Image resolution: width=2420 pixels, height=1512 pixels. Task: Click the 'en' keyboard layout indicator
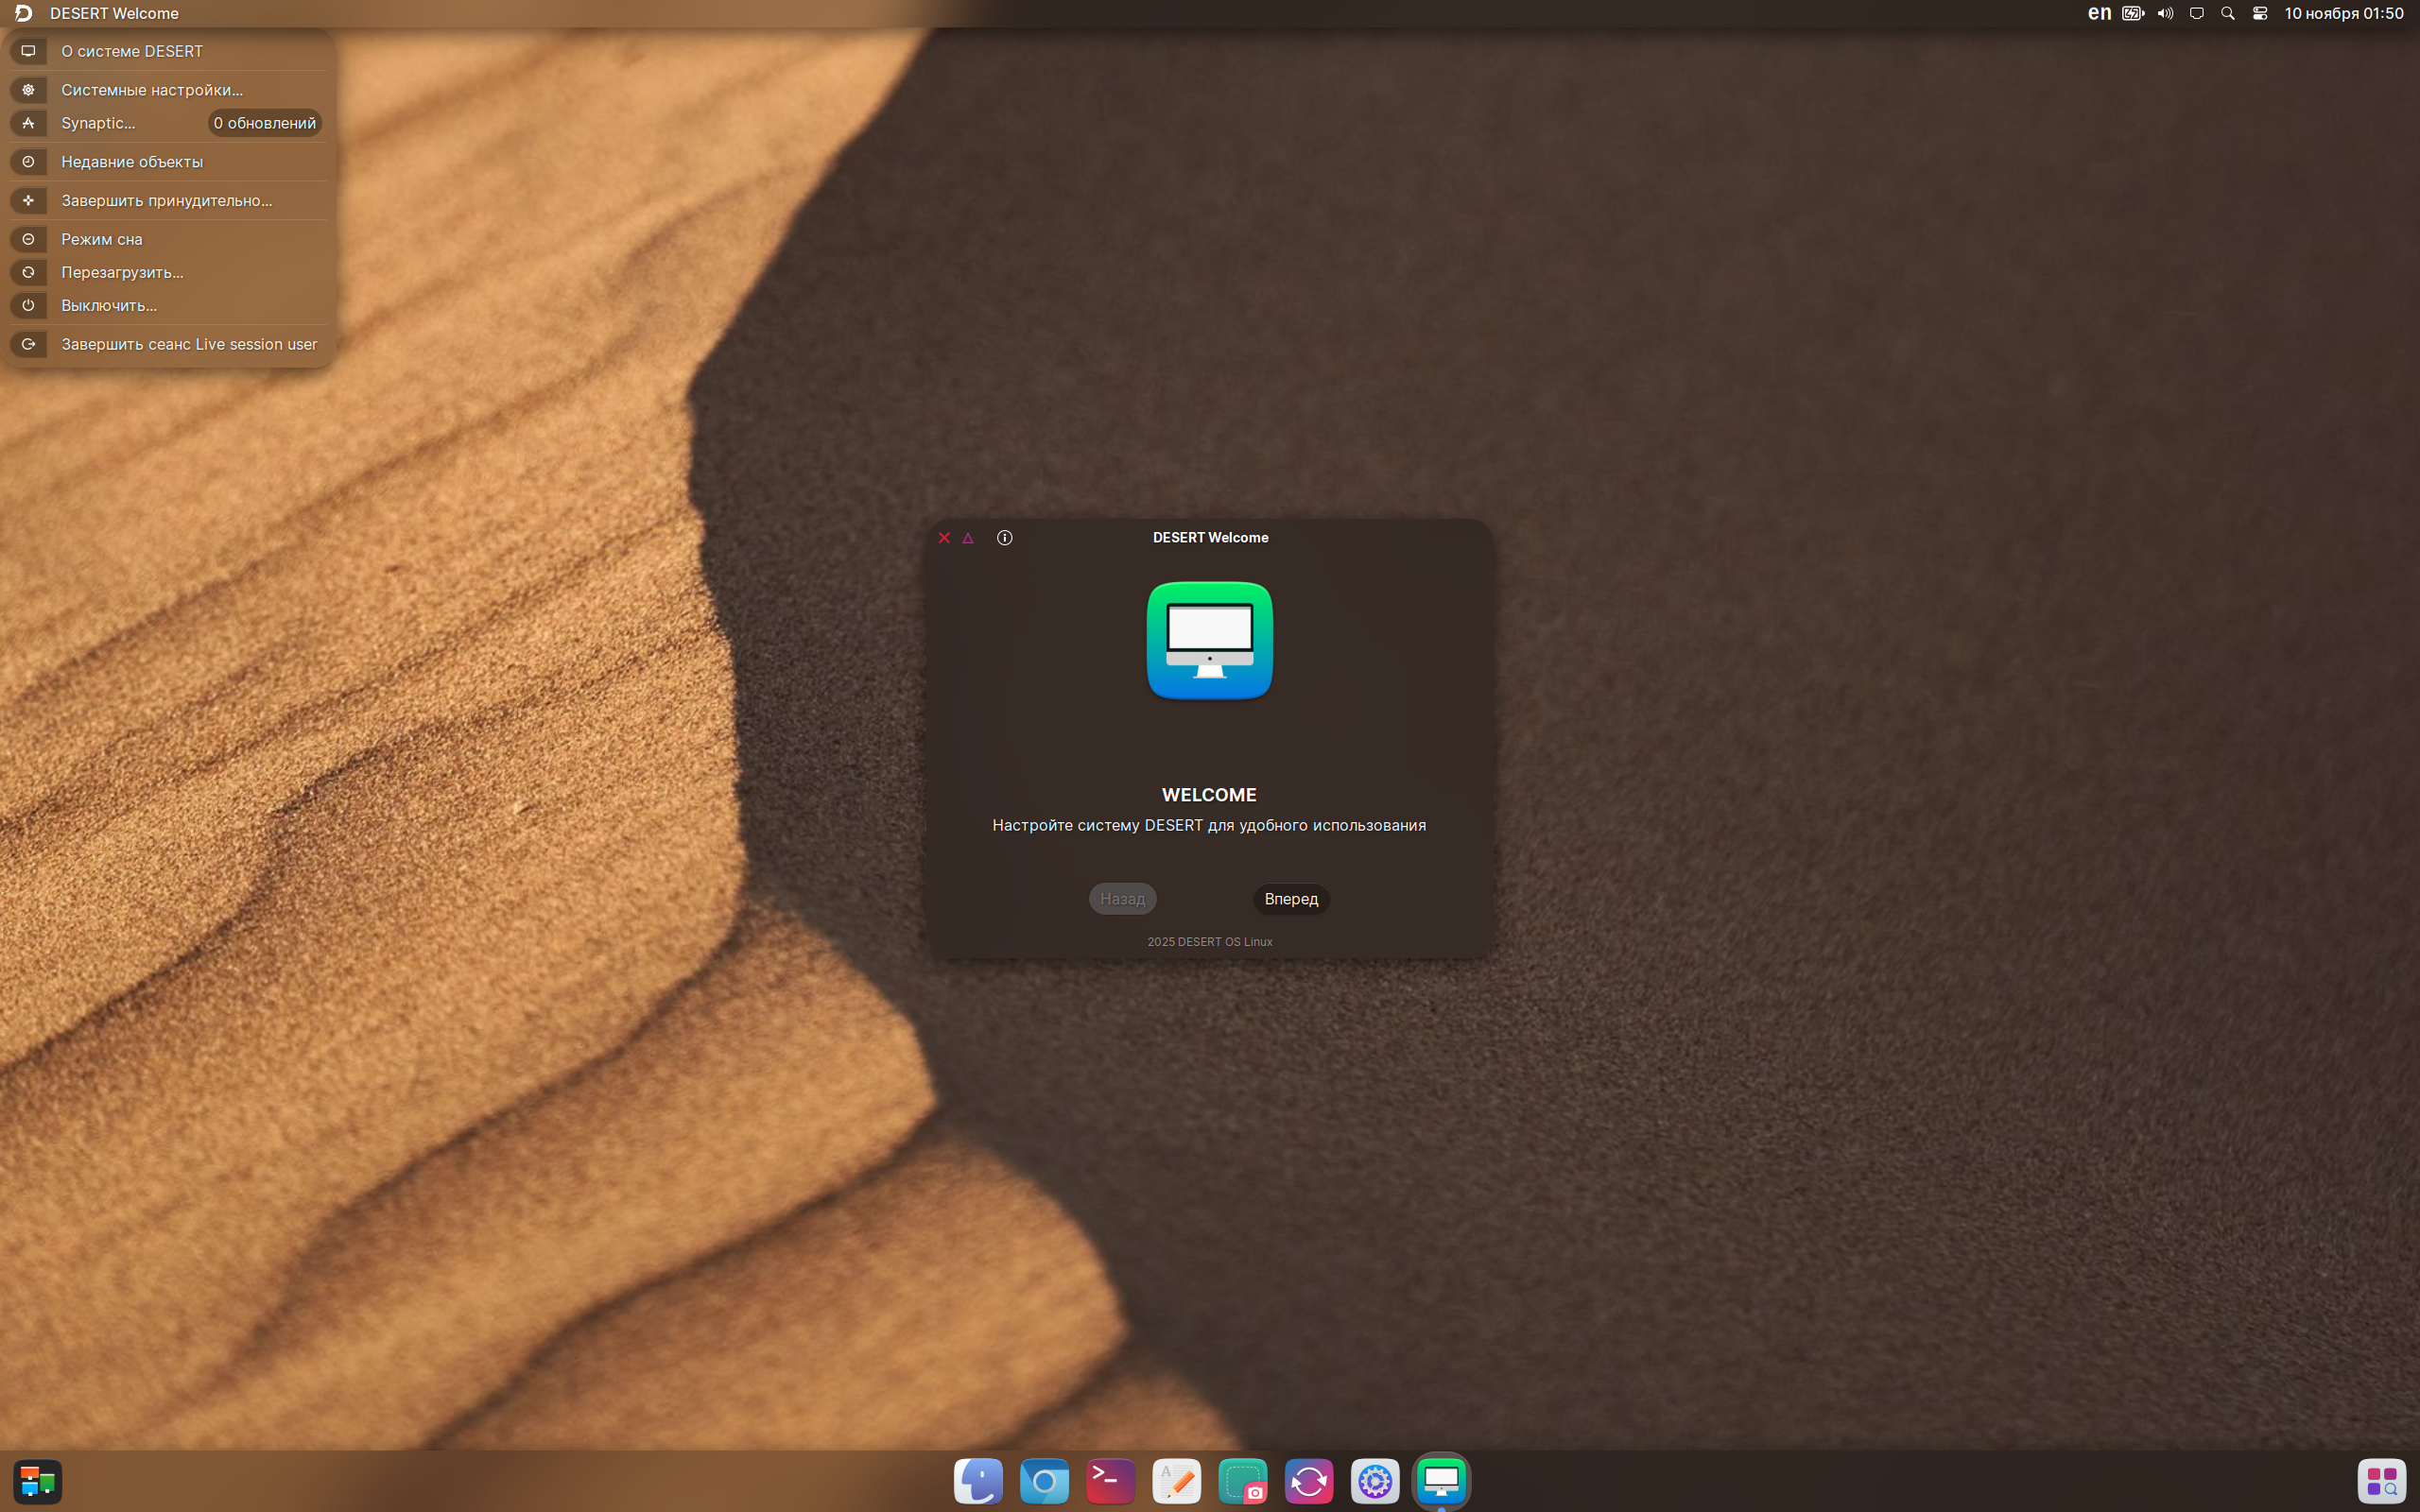click(x=2099, y=13)
